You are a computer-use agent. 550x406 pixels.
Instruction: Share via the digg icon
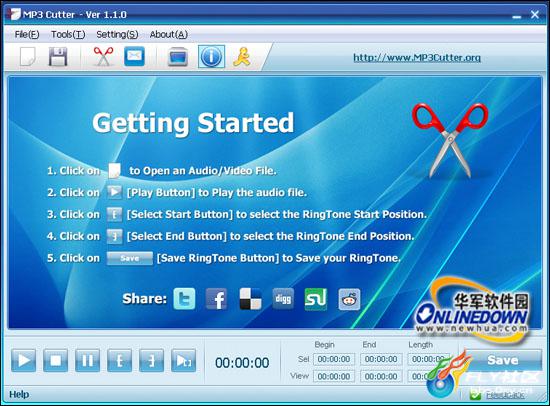click(x=283, y=299)
